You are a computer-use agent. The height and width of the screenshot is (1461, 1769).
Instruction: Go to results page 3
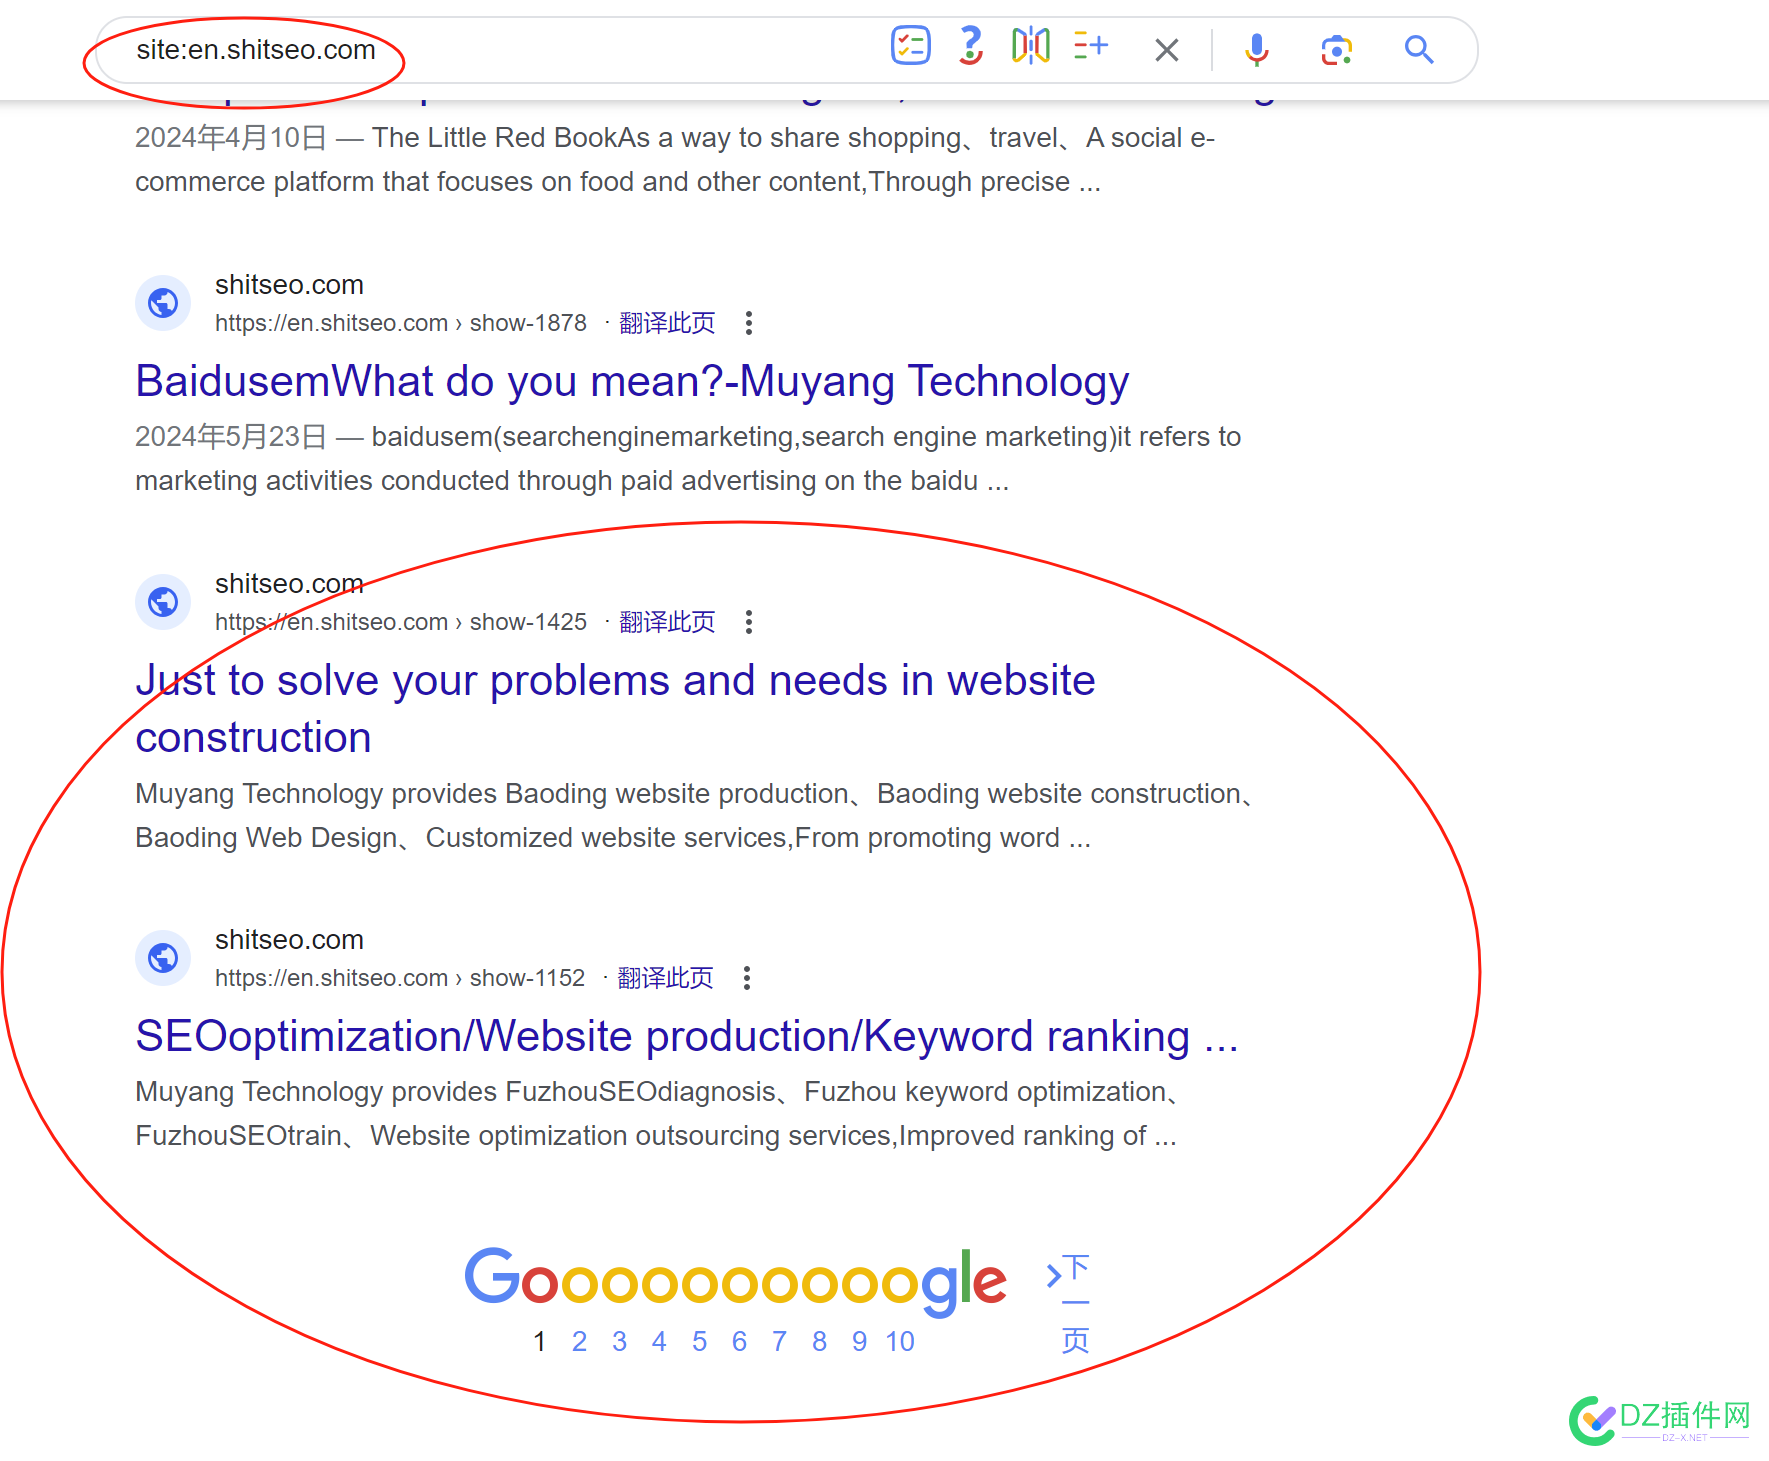coord(619,1342)
